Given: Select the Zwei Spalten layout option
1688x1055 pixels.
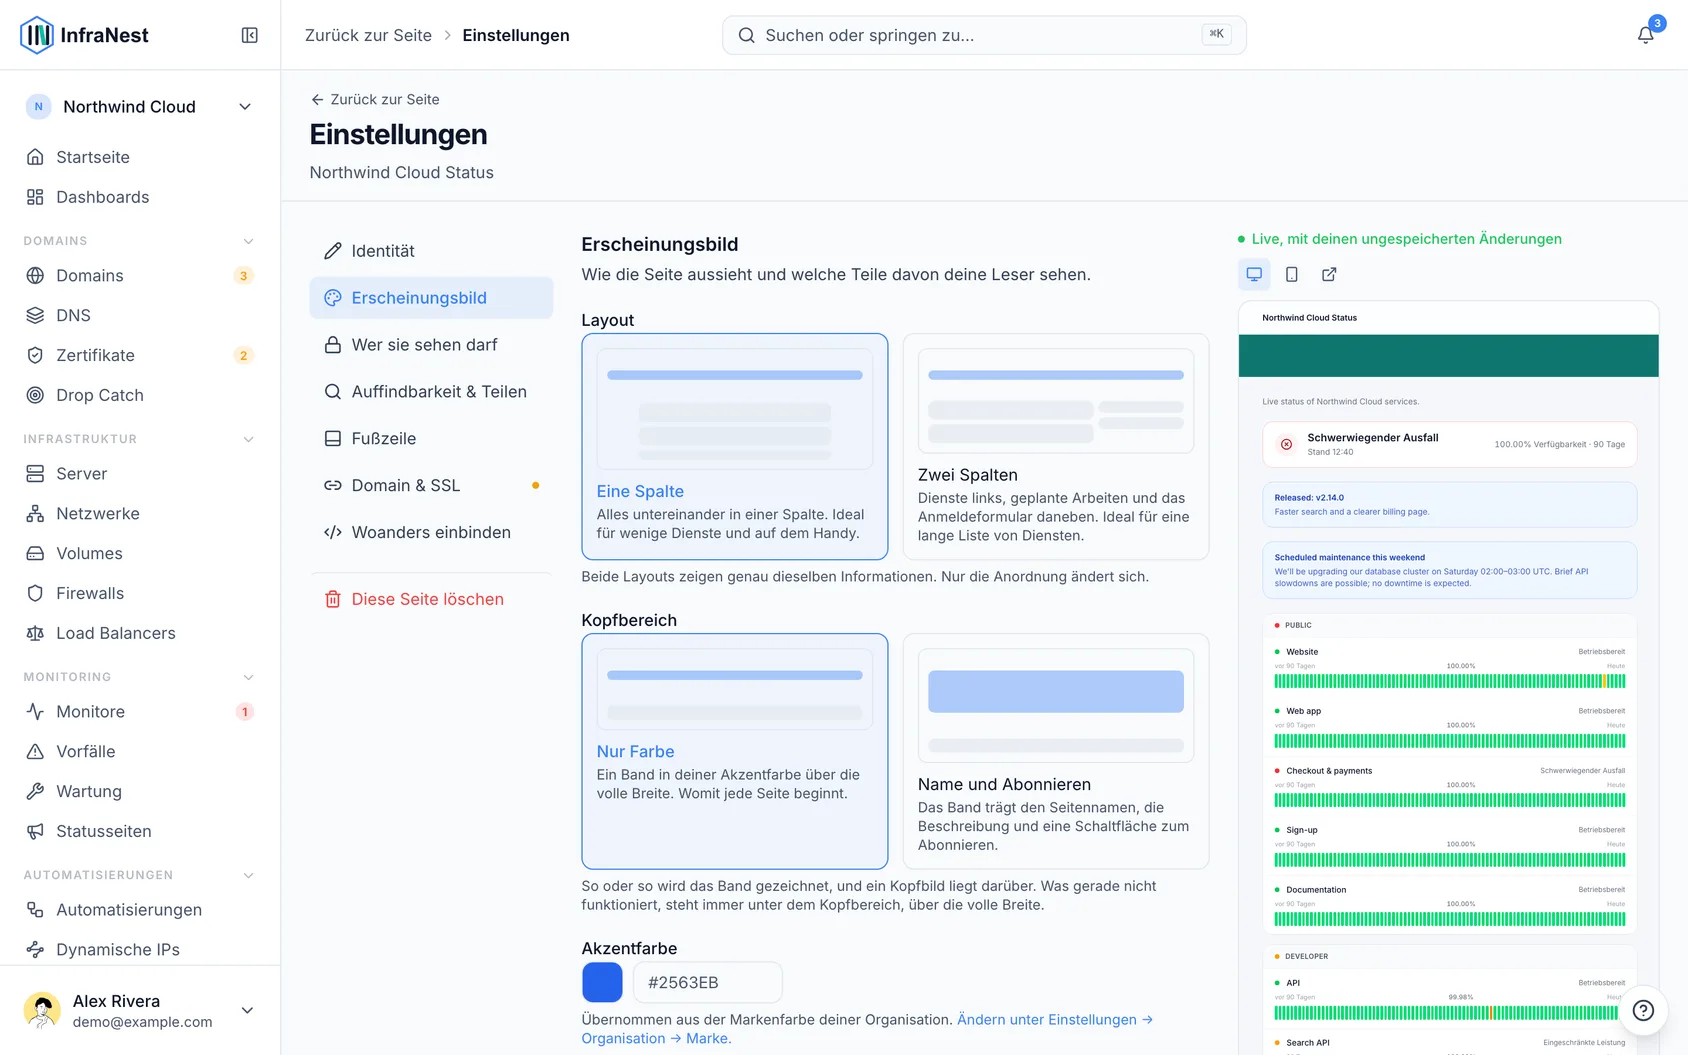Looking at the screenshot, I should 1056,446.
